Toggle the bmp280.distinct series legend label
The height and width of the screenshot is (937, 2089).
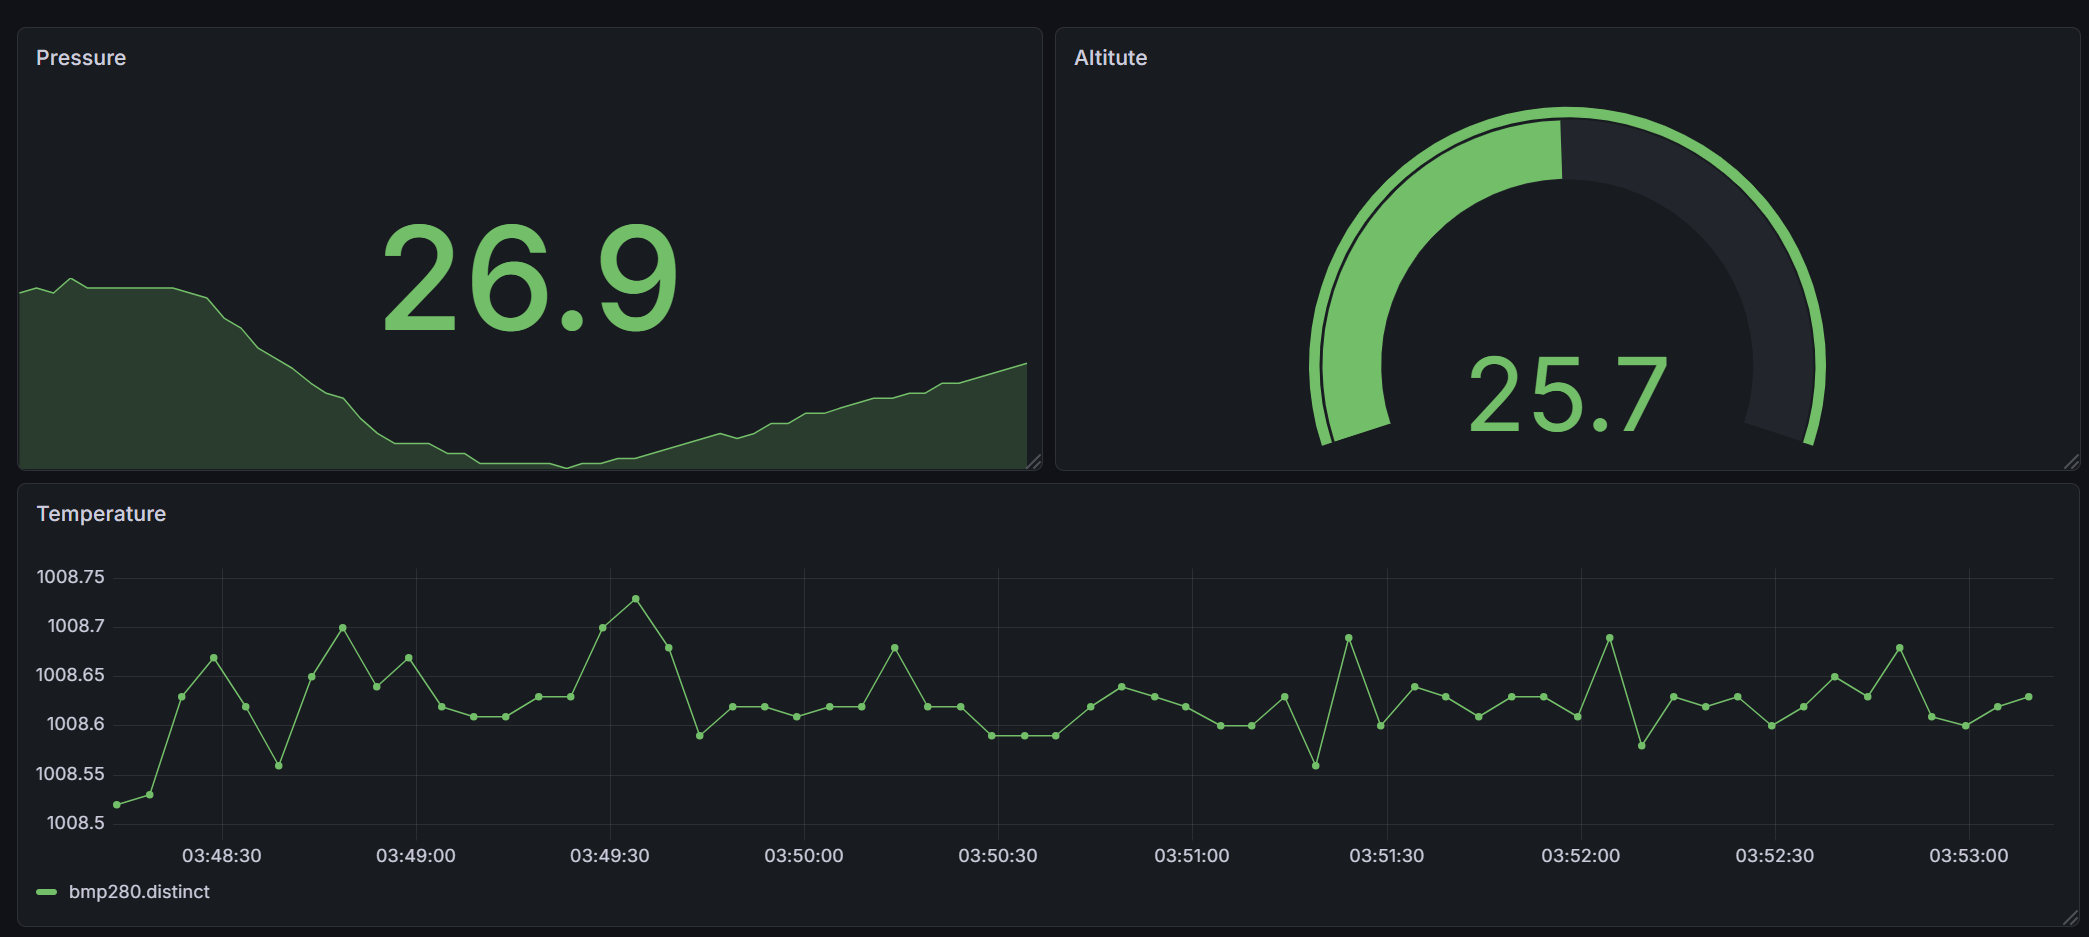pos(139,892)
